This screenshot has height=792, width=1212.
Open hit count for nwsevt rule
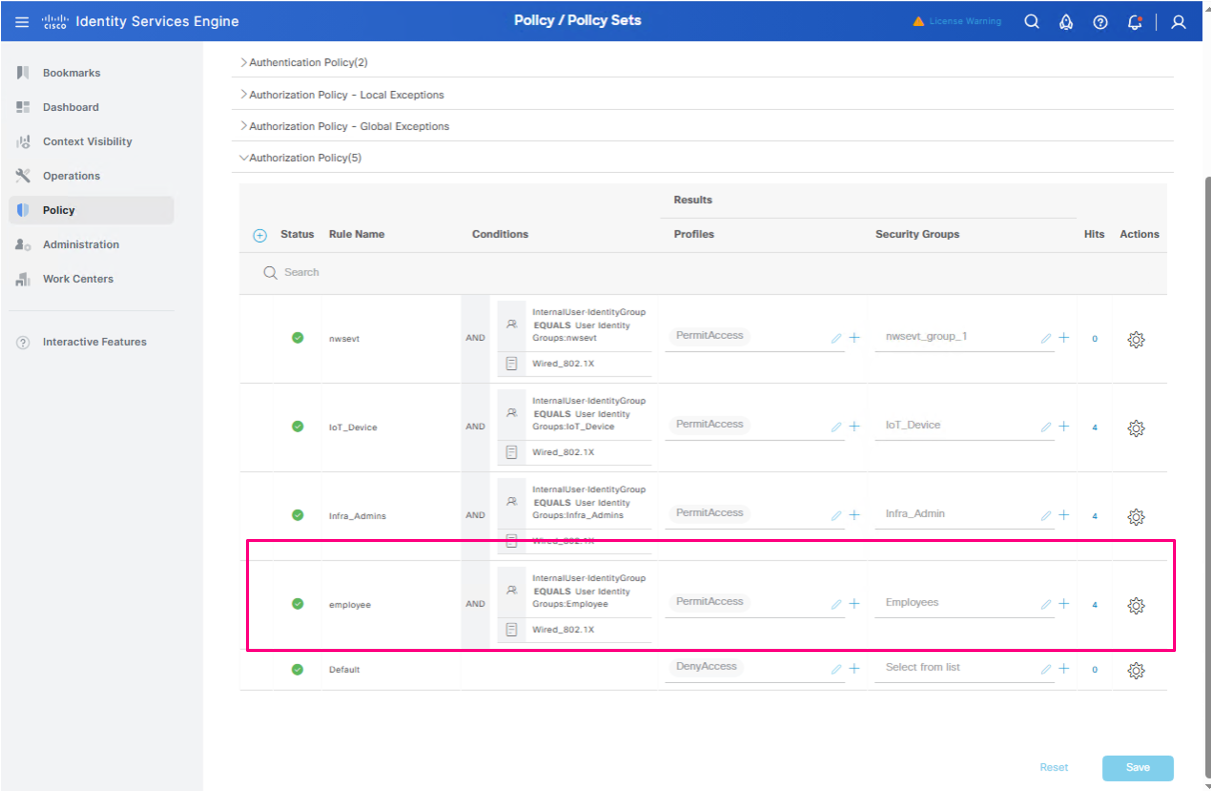pyautogui.click(x=1094, y=339)
